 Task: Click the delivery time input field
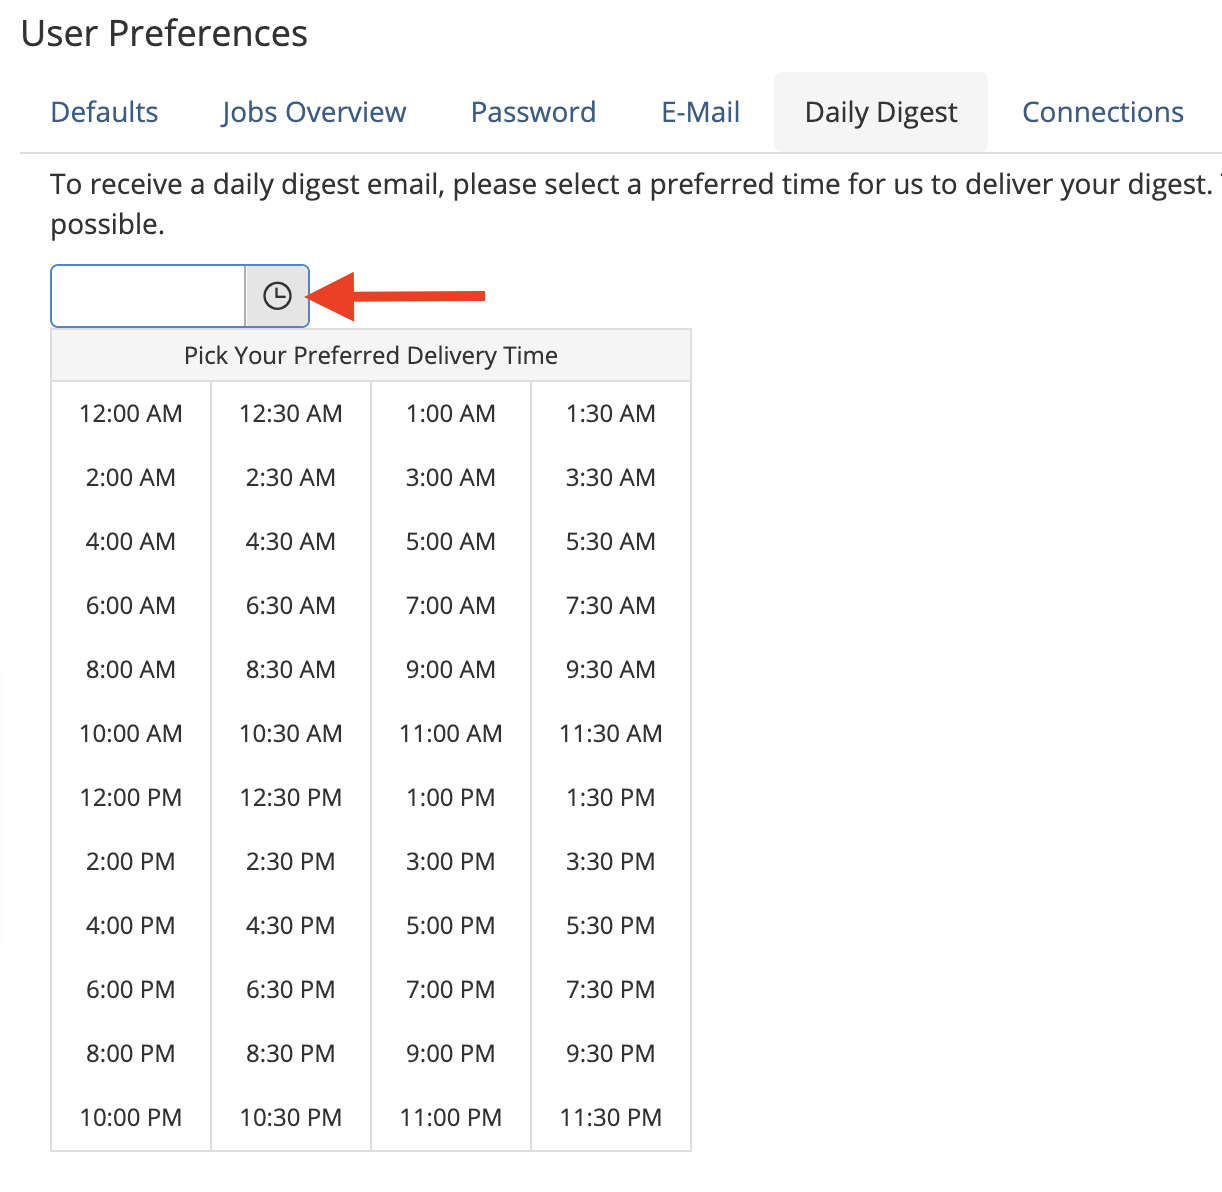pos(146,295)
